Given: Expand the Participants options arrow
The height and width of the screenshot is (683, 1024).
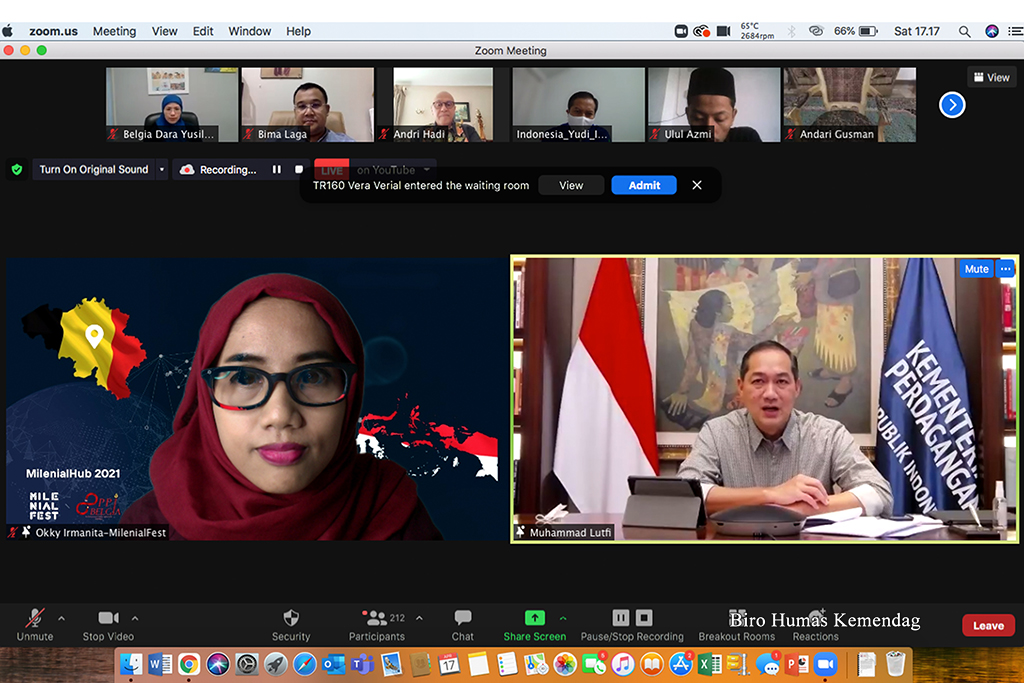Looking at the screenshot, I should 419,618.
